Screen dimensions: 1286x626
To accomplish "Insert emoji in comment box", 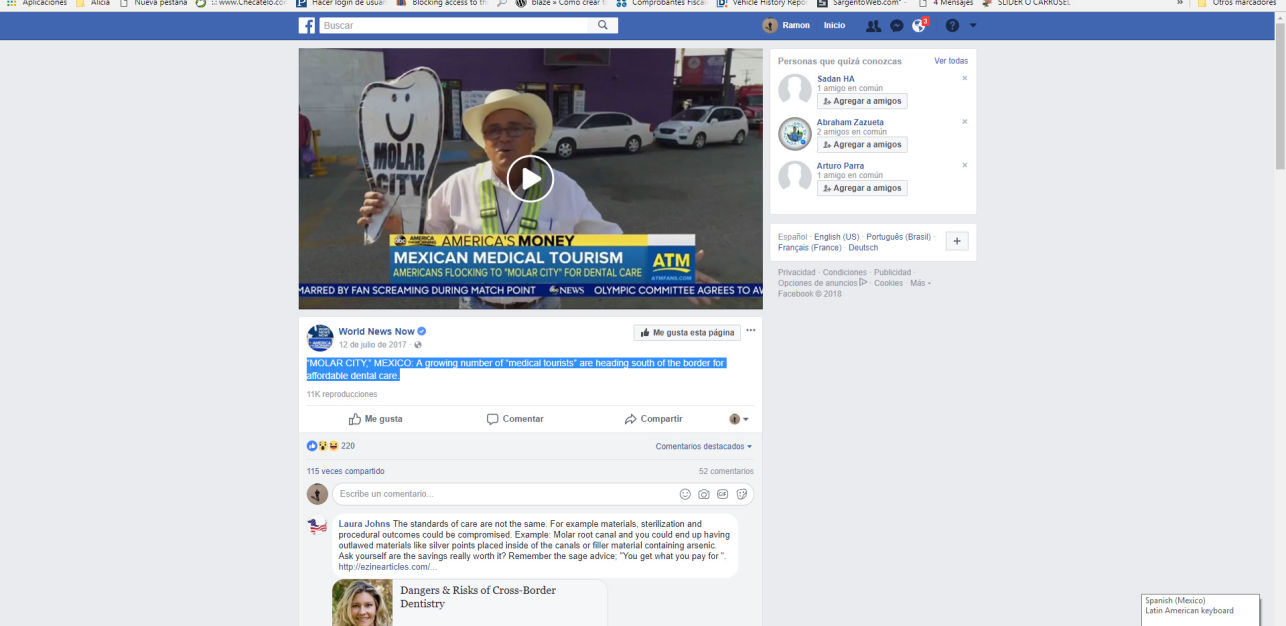I will tap(685, 494).
